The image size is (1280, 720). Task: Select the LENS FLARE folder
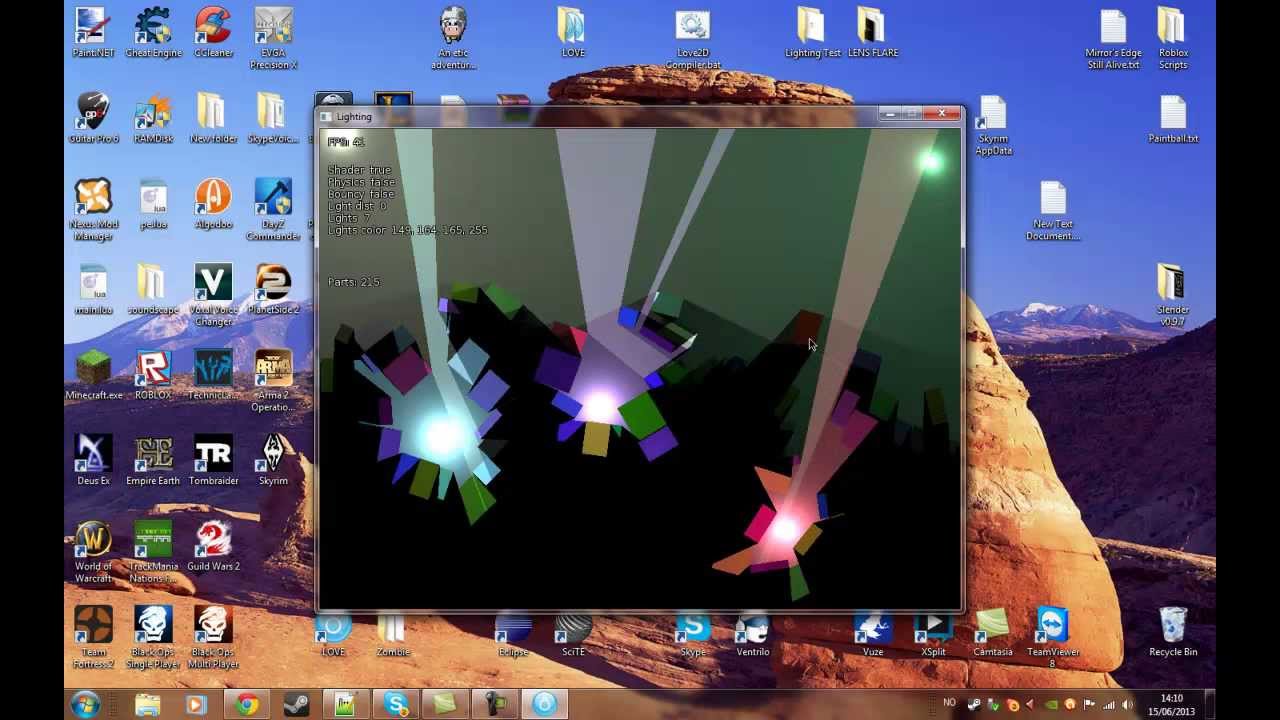tap(873, 33)
